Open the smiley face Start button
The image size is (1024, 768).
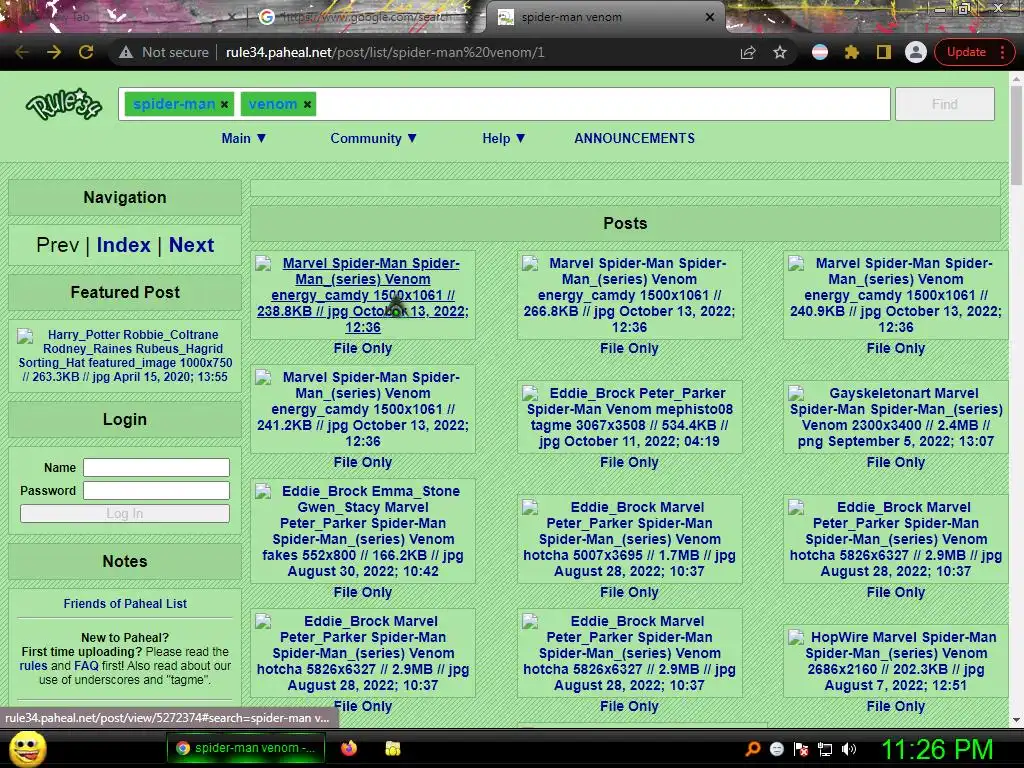pos(27,748)
